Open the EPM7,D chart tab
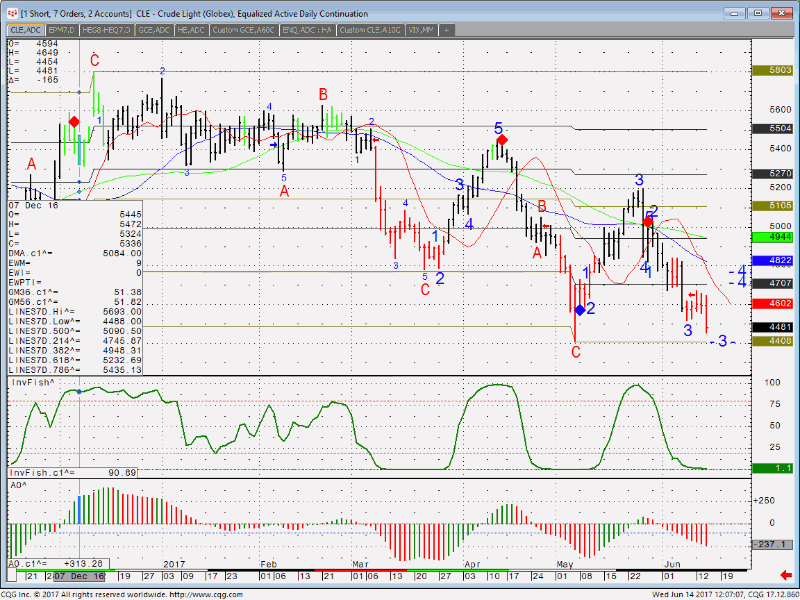 62,30
